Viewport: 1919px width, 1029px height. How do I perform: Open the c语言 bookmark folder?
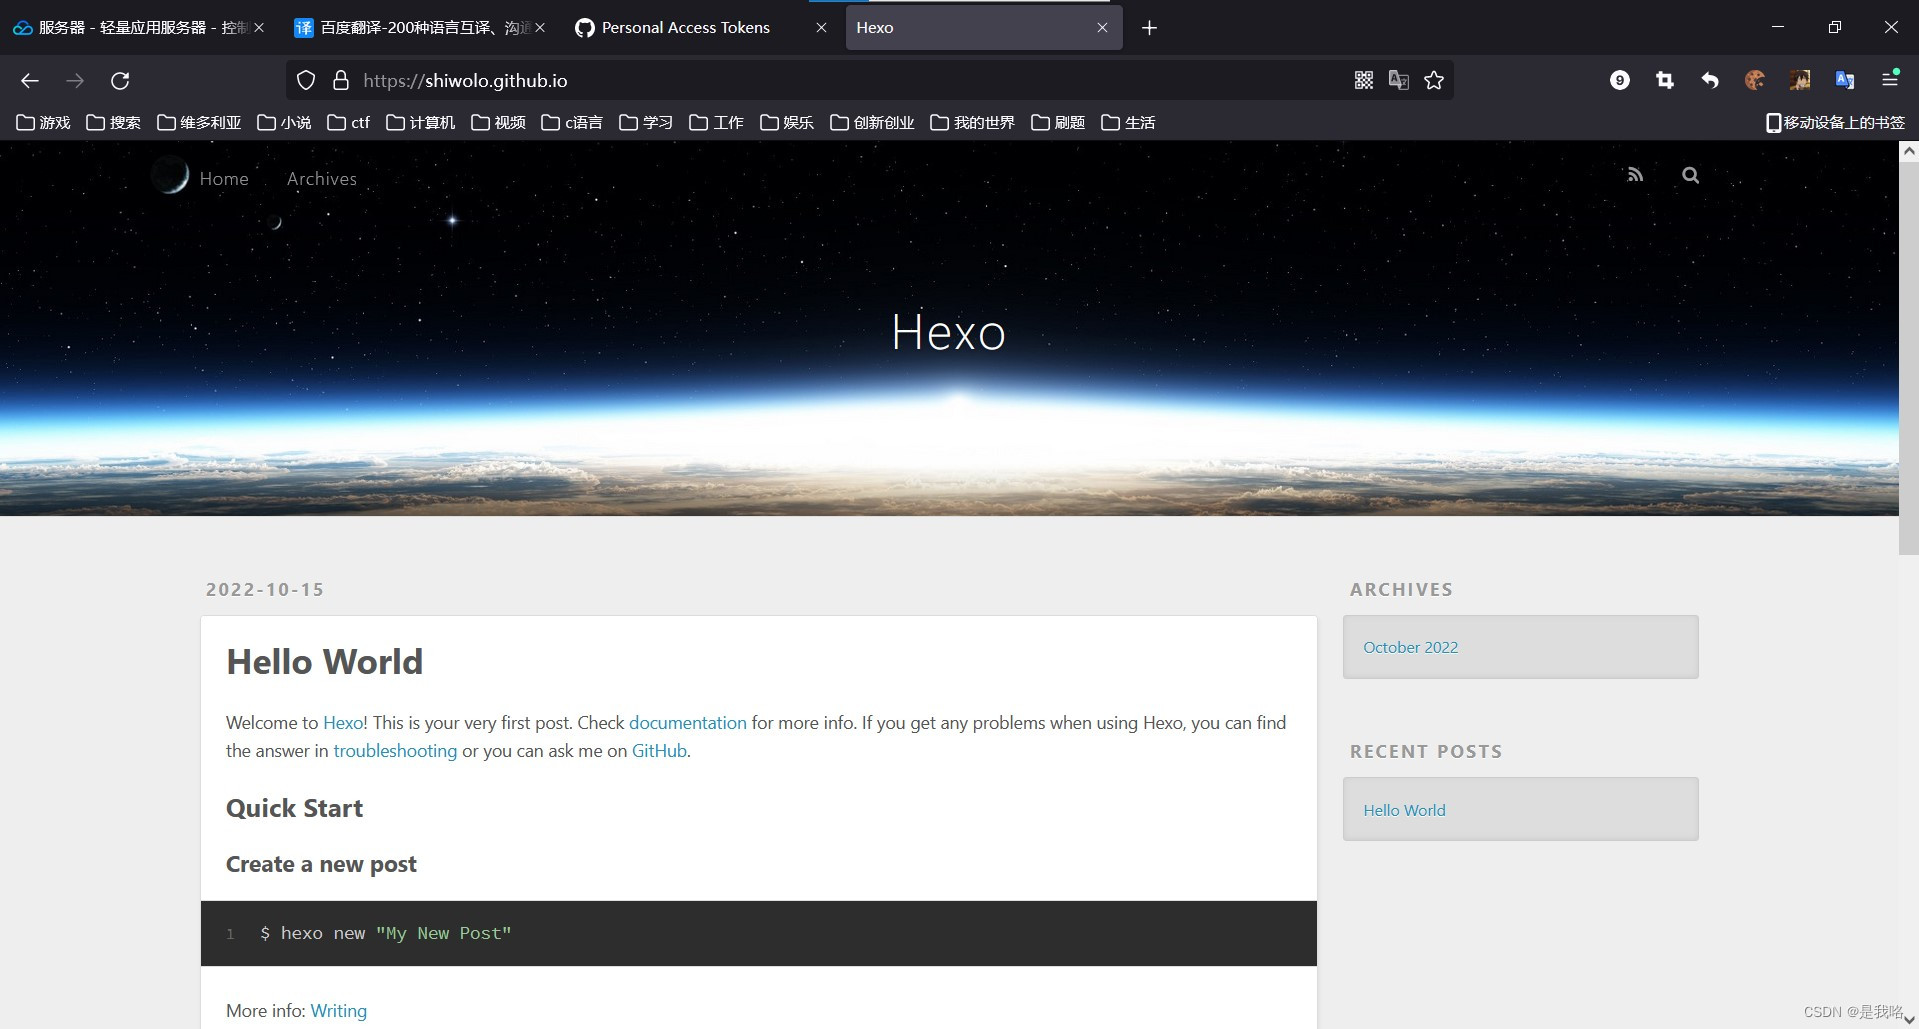[x=571, y=123]
